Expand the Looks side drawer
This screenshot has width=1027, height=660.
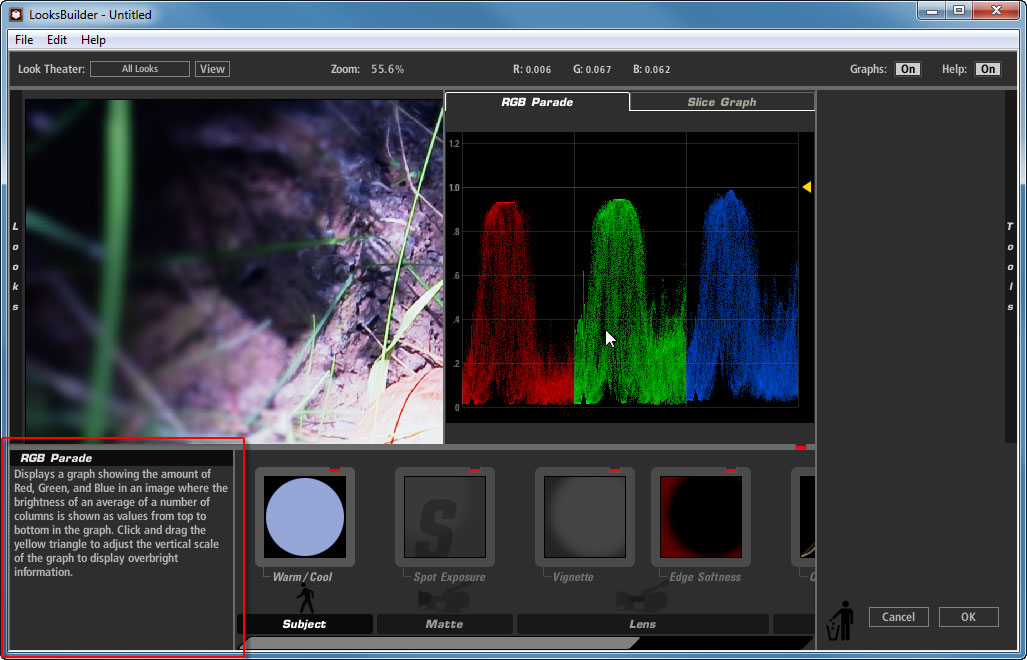15,267
